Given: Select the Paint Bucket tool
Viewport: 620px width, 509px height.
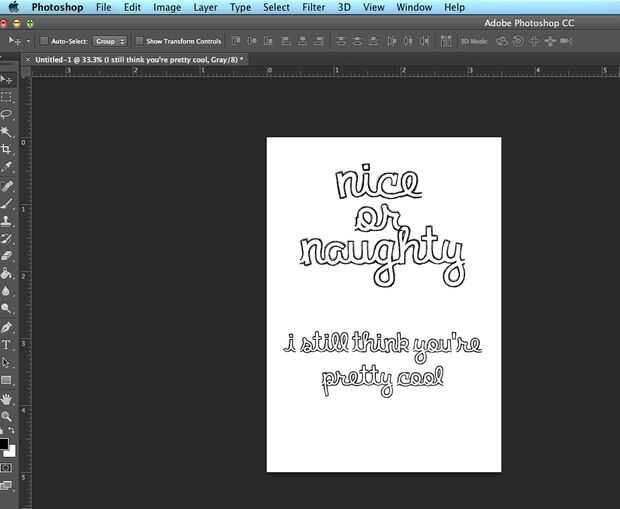Looking at the screenshot, I should [6, 273].
